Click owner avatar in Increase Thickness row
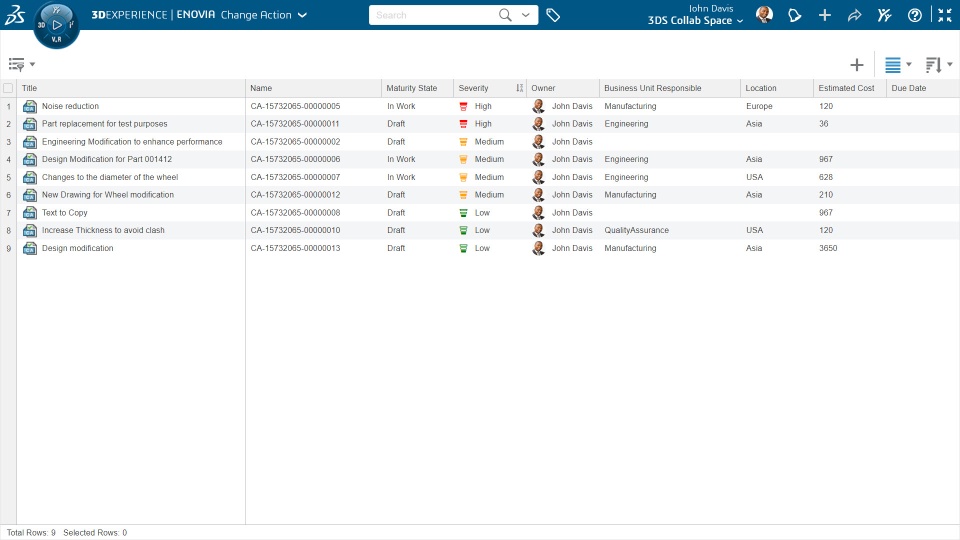This screenshot has width=960, height=540. [x=538, y=230]
